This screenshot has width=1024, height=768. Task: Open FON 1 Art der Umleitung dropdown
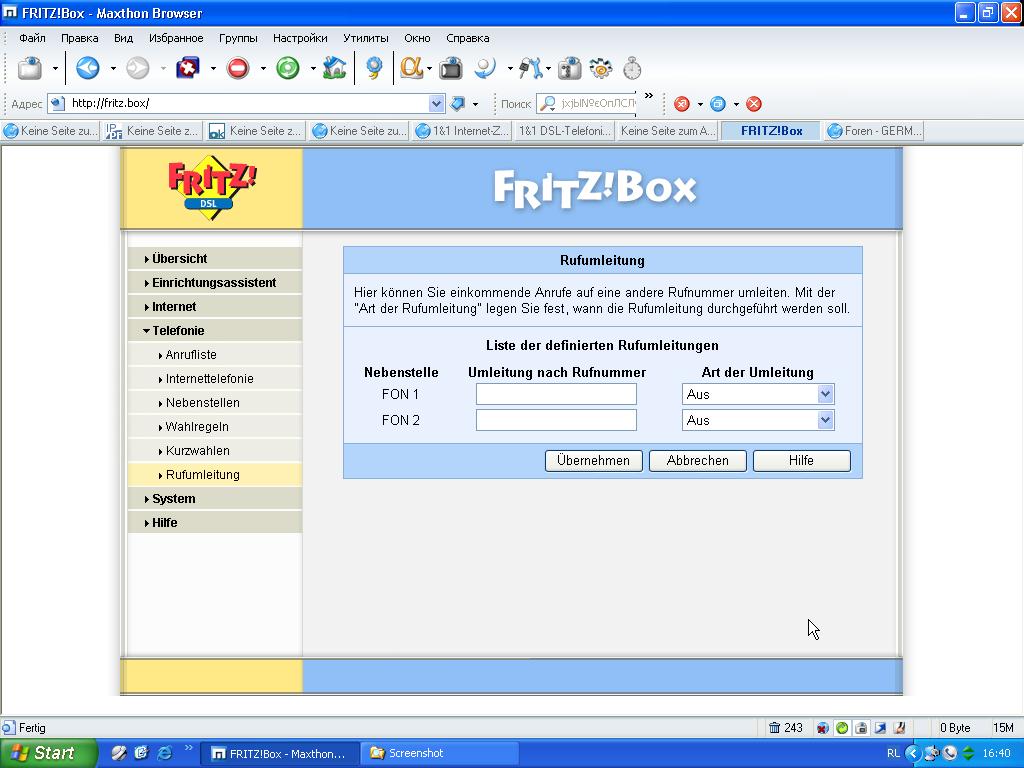[x=825, y=394]
